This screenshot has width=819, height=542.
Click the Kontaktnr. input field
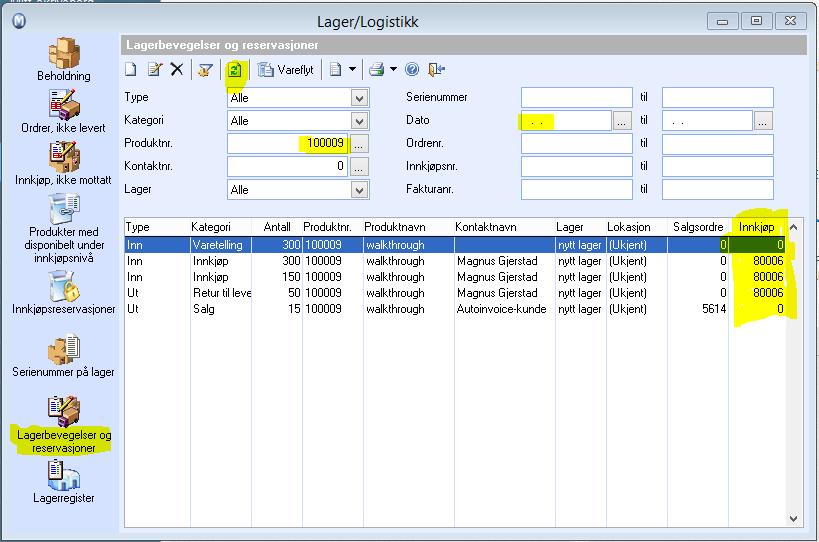click(x=287, y=167)
